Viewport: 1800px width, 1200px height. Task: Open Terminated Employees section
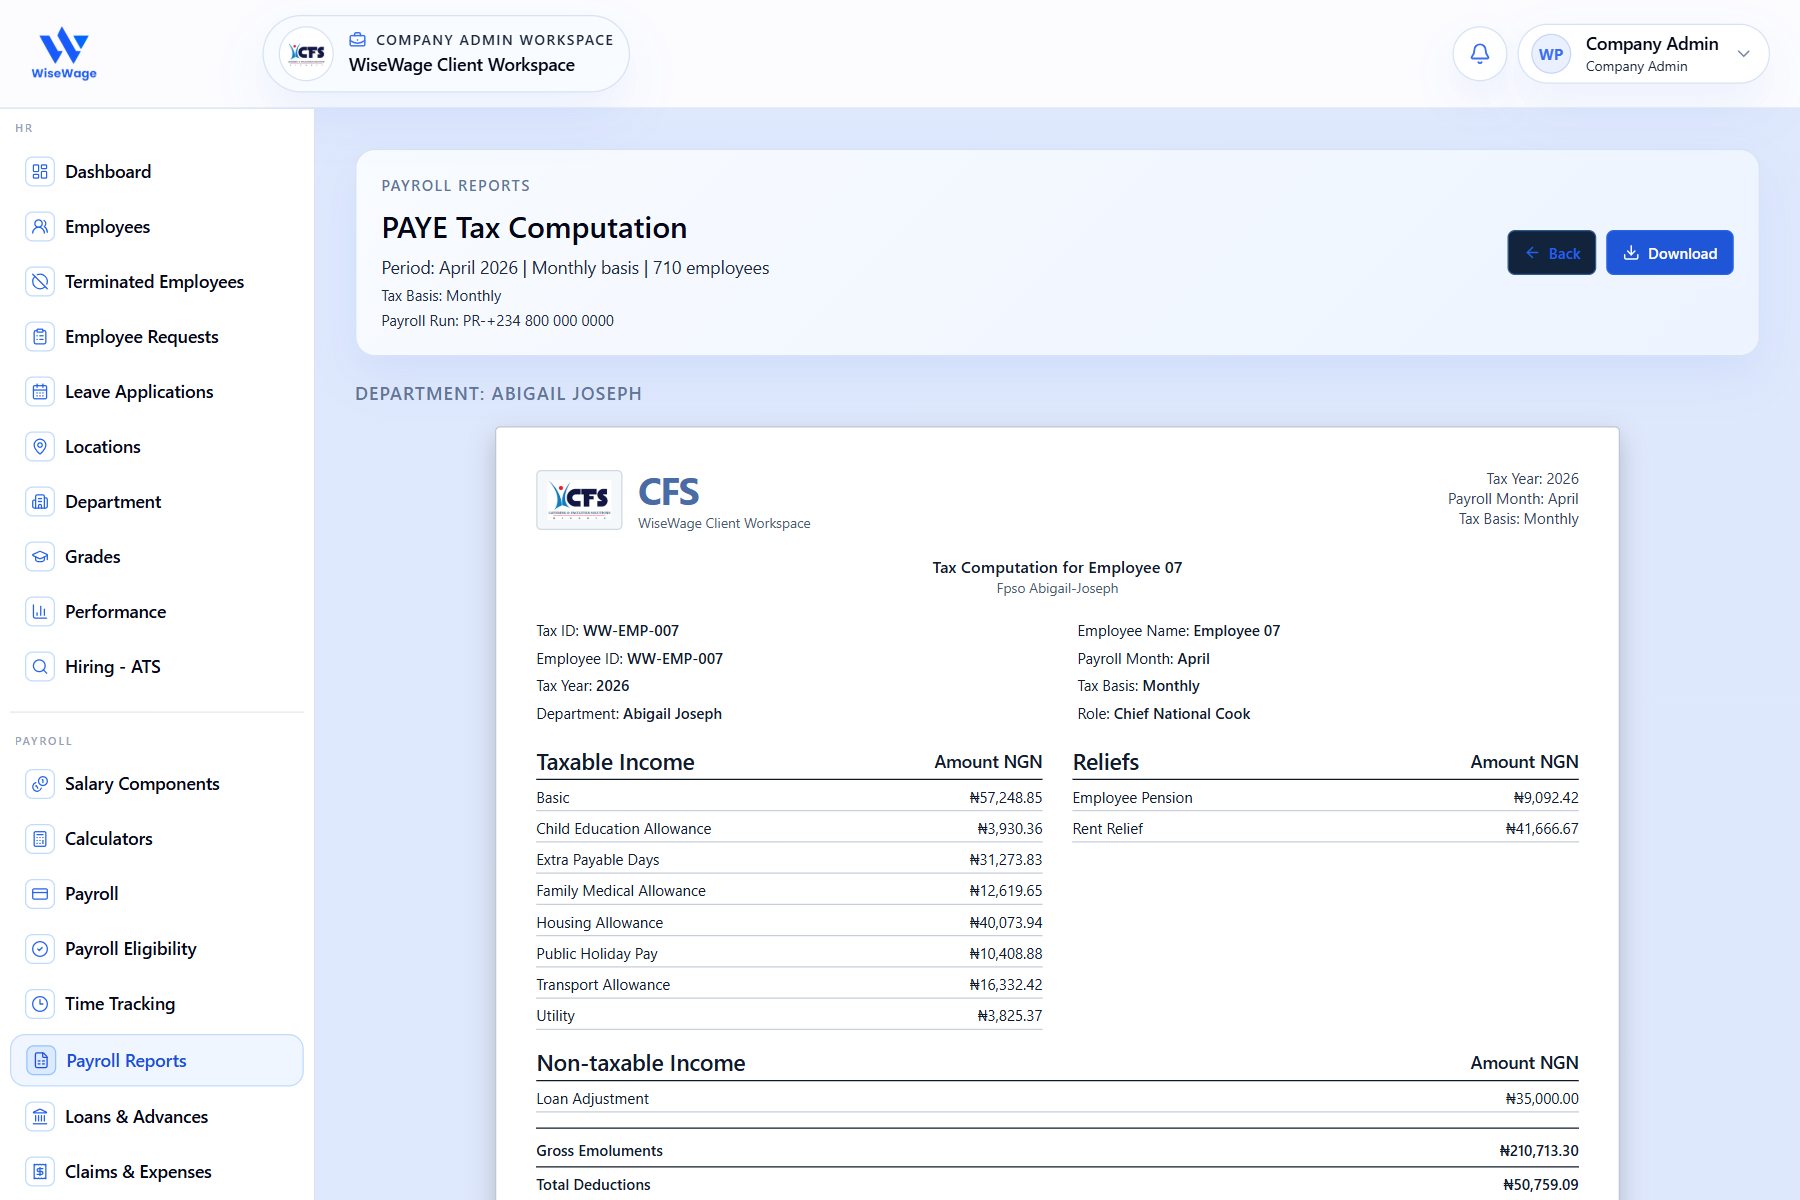pyautogui.click(x=157, y=282)
